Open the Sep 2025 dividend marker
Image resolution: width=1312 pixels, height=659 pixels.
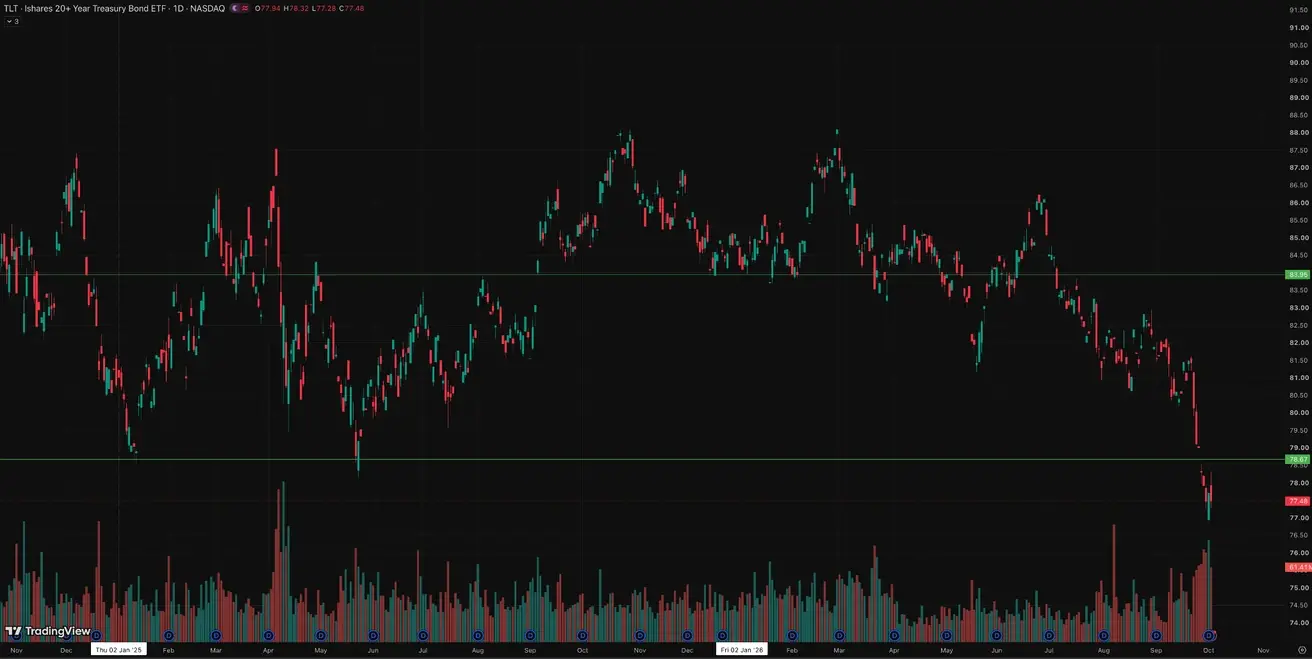pos(529,635)
